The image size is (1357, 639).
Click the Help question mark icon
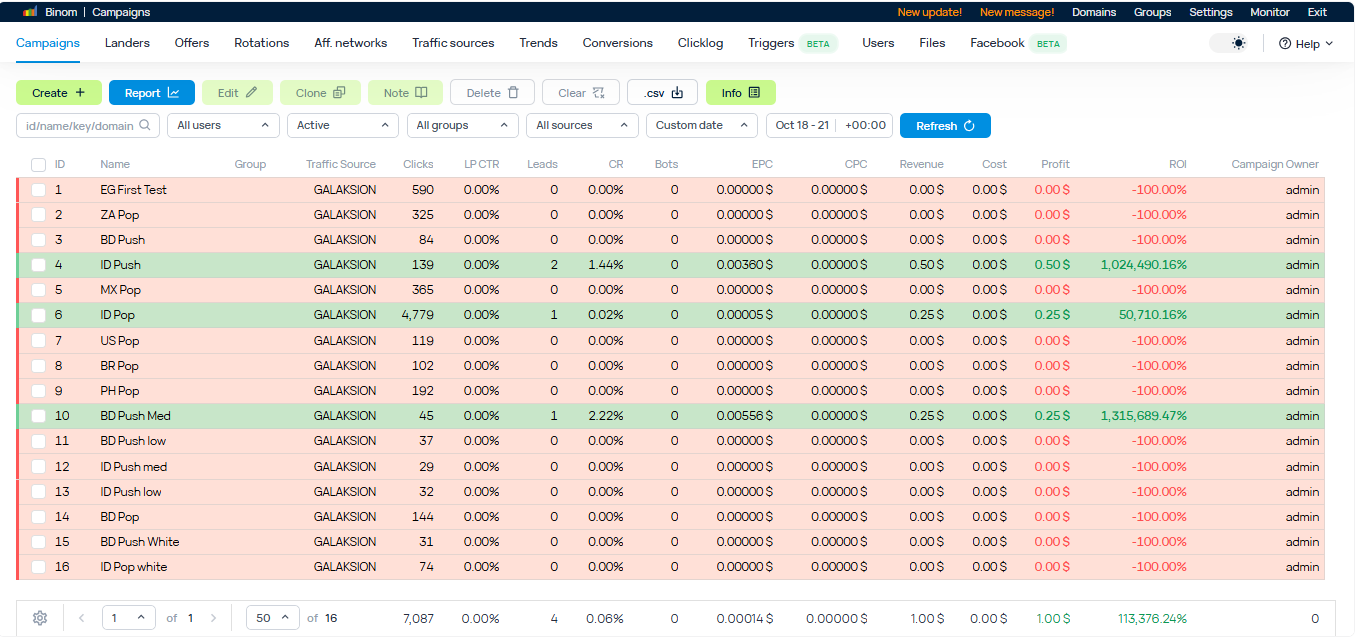click(x=1285, y=44)
